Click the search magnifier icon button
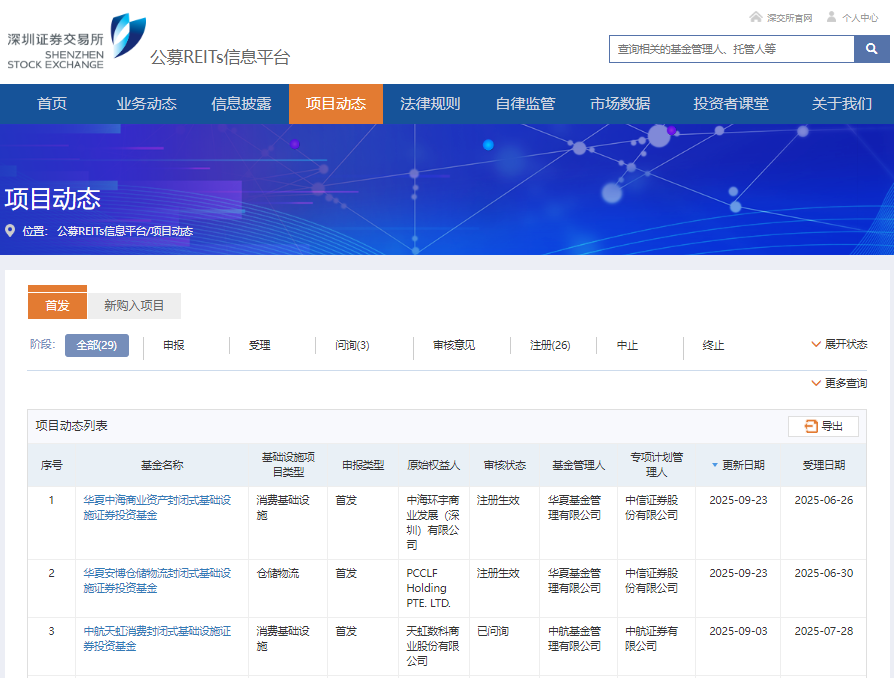Viewport: 894px width, 678px height. coord(871,49)
